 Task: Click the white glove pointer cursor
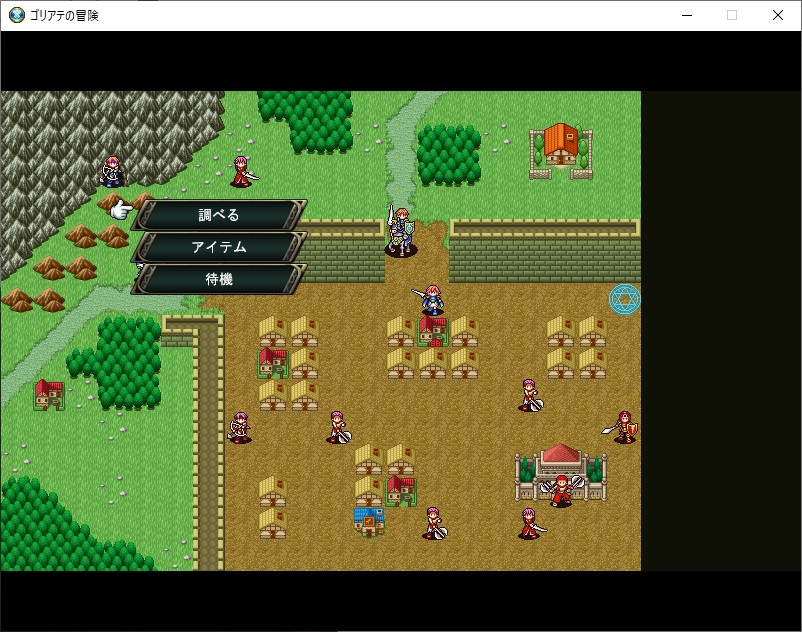click(122, 210)
